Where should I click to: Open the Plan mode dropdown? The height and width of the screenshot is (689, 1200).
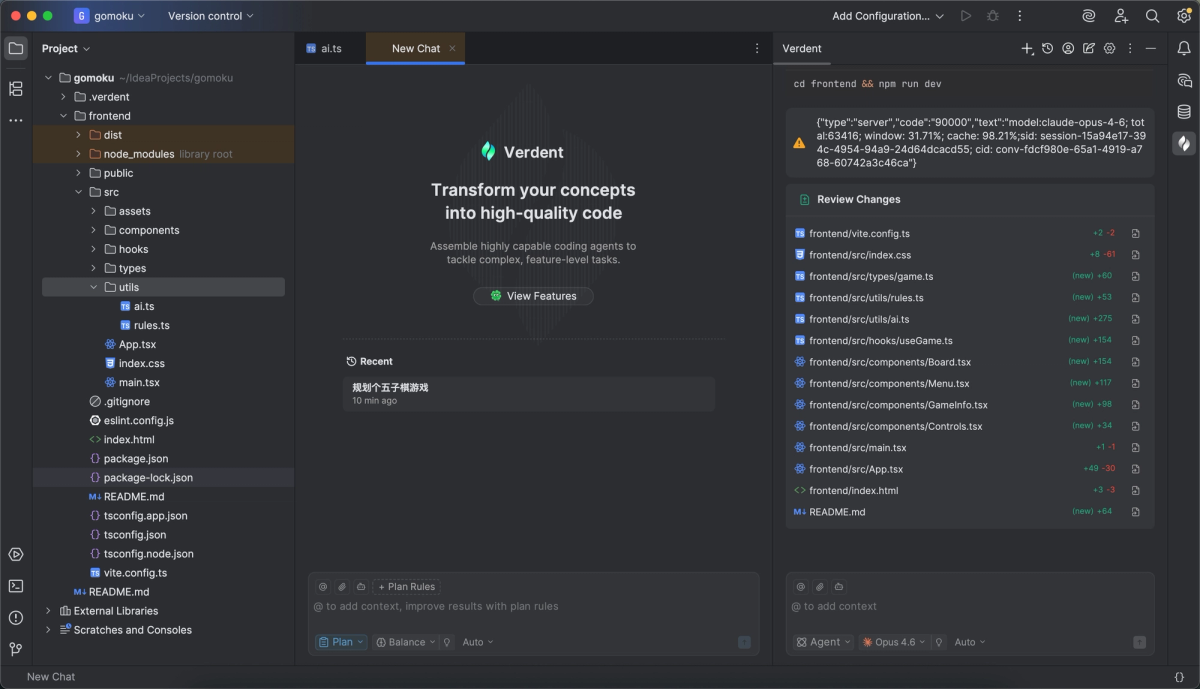(x=341, y=642)
